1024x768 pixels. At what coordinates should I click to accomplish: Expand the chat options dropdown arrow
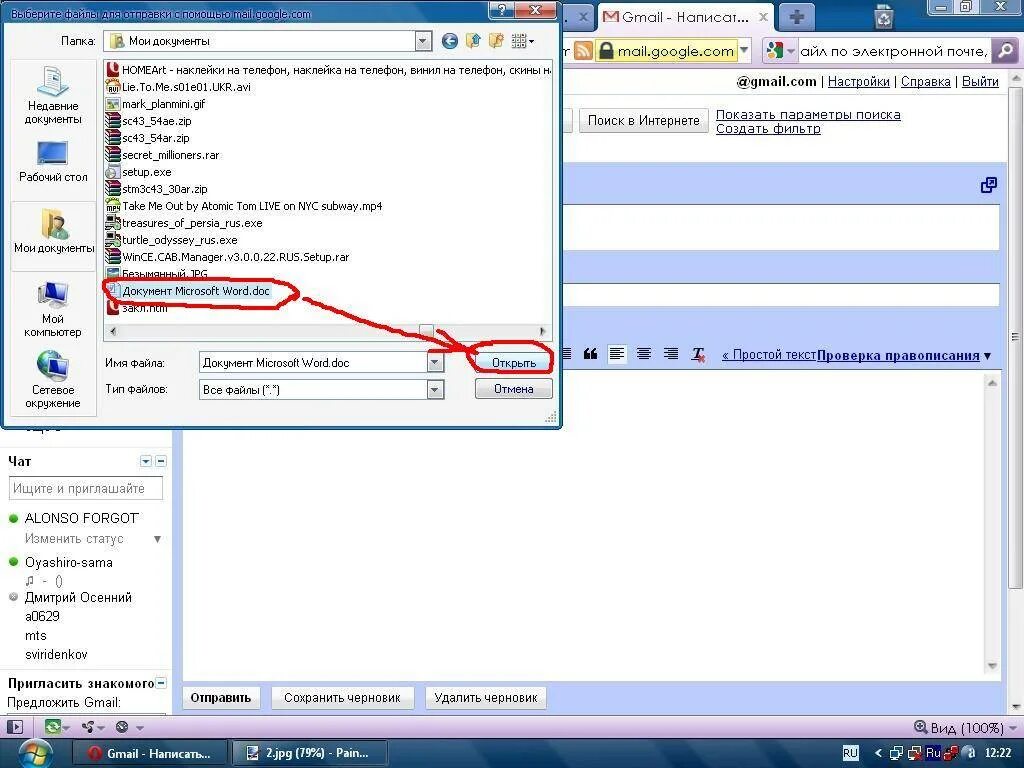pos(146,462)
